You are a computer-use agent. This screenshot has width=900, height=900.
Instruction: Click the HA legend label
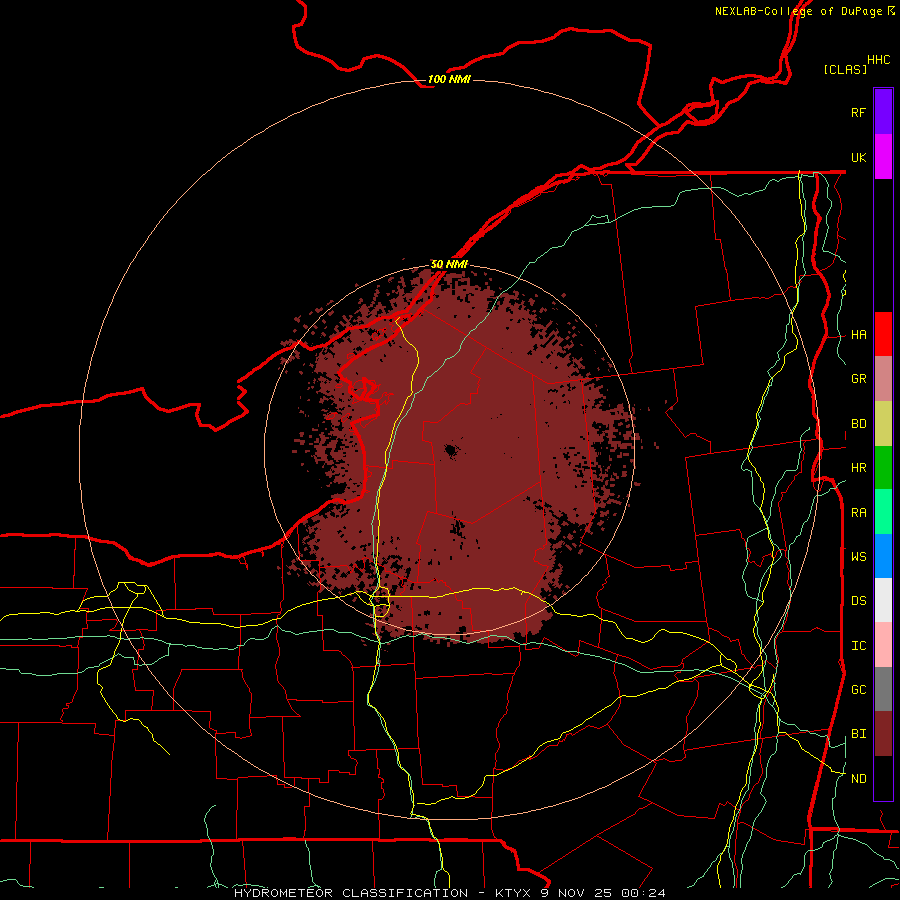pyautogui.click(x=858, y=335)
